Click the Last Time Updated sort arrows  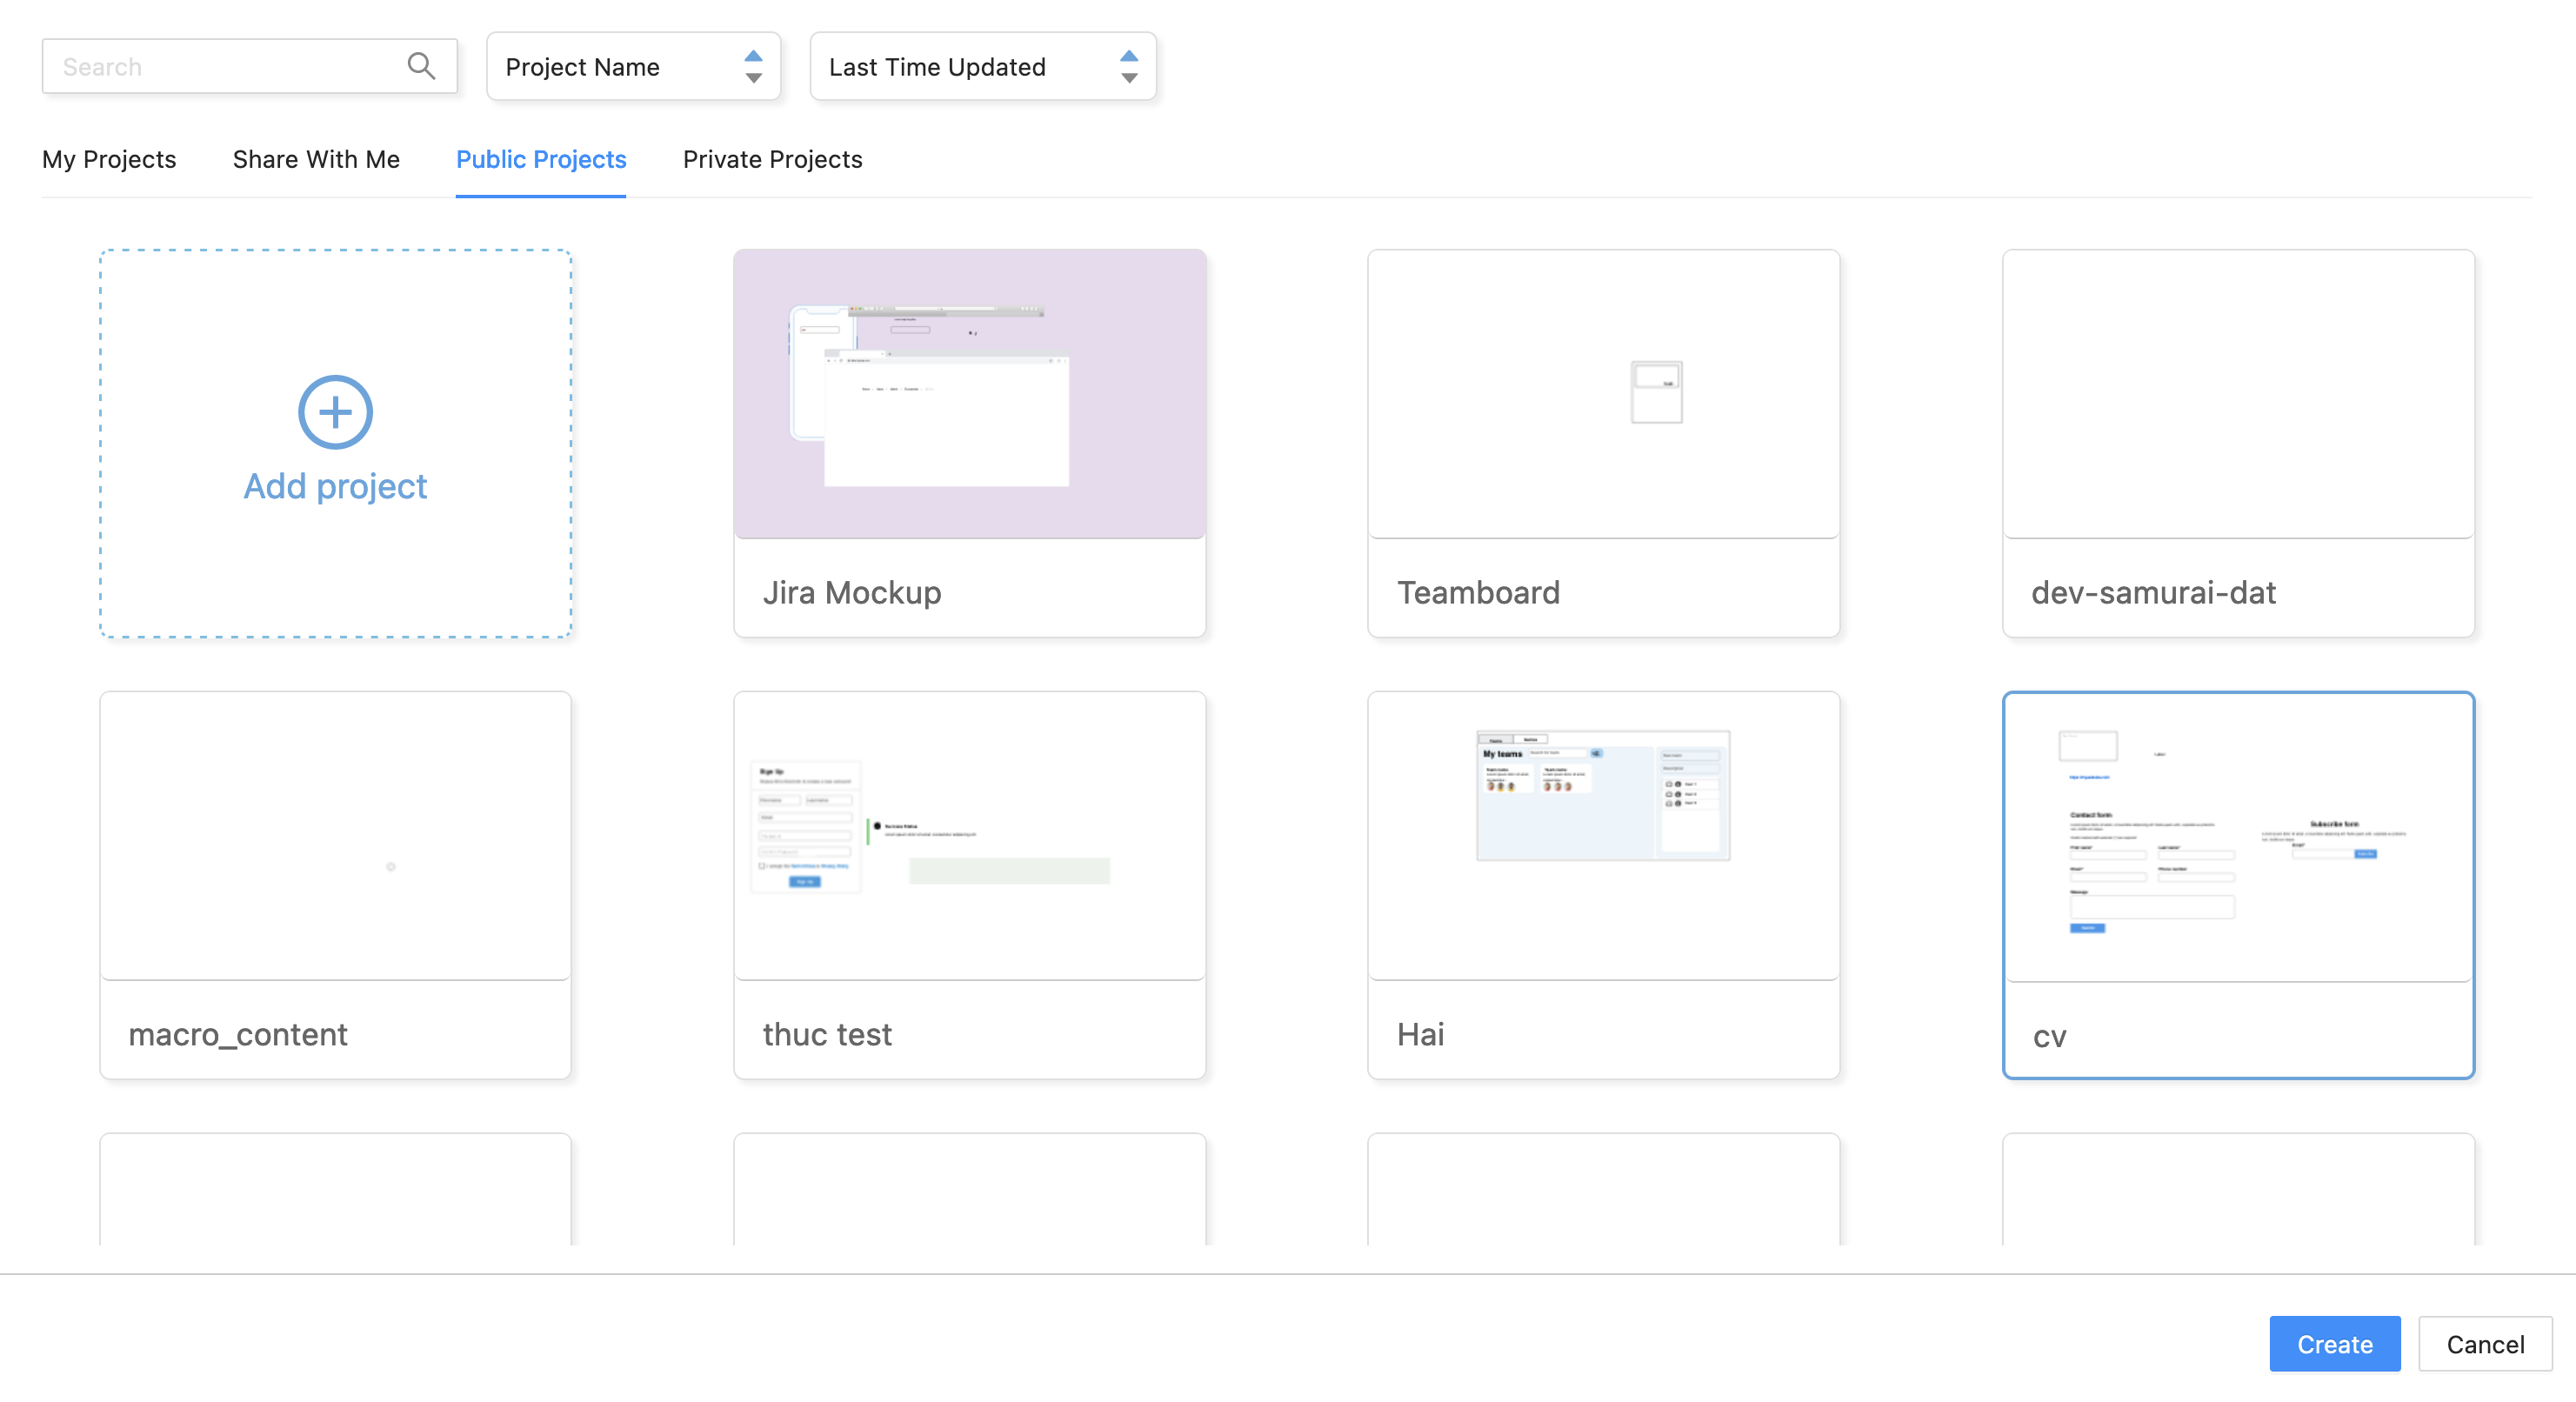coord(1128,66)
